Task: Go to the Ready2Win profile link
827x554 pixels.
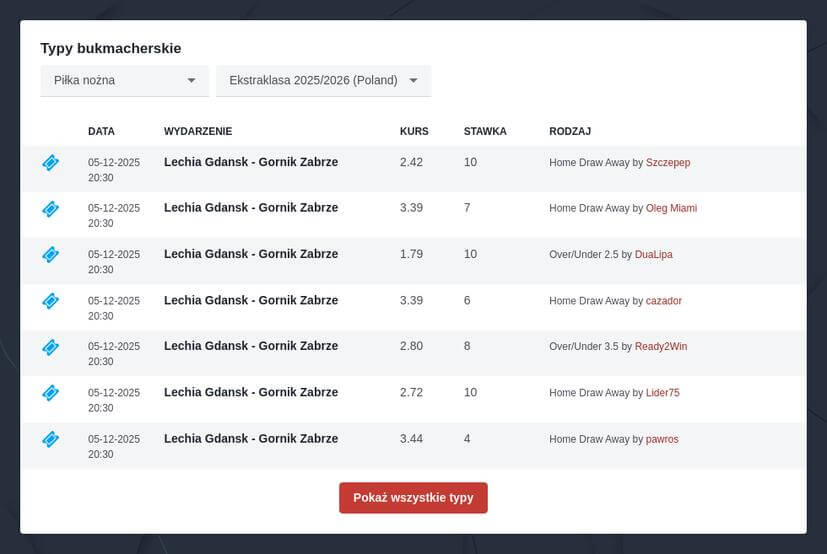Action: click(x=661, y=346)
